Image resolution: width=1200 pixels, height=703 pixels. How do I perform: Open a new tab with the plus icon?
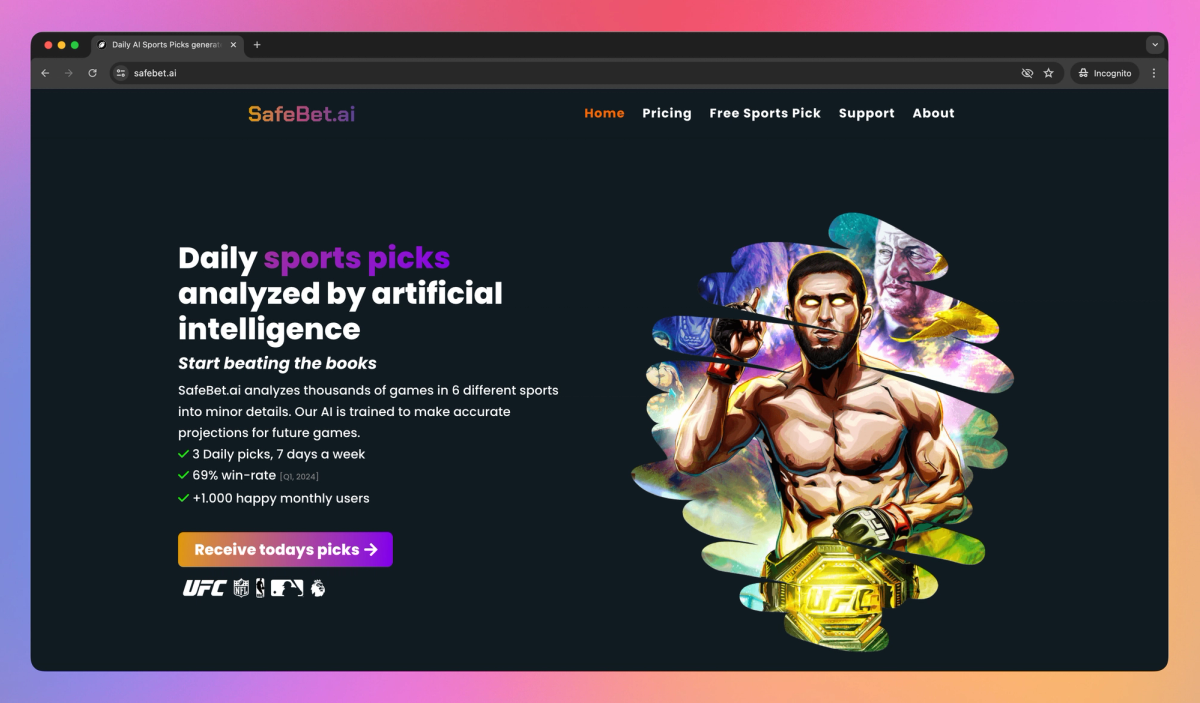click(257, 45)
